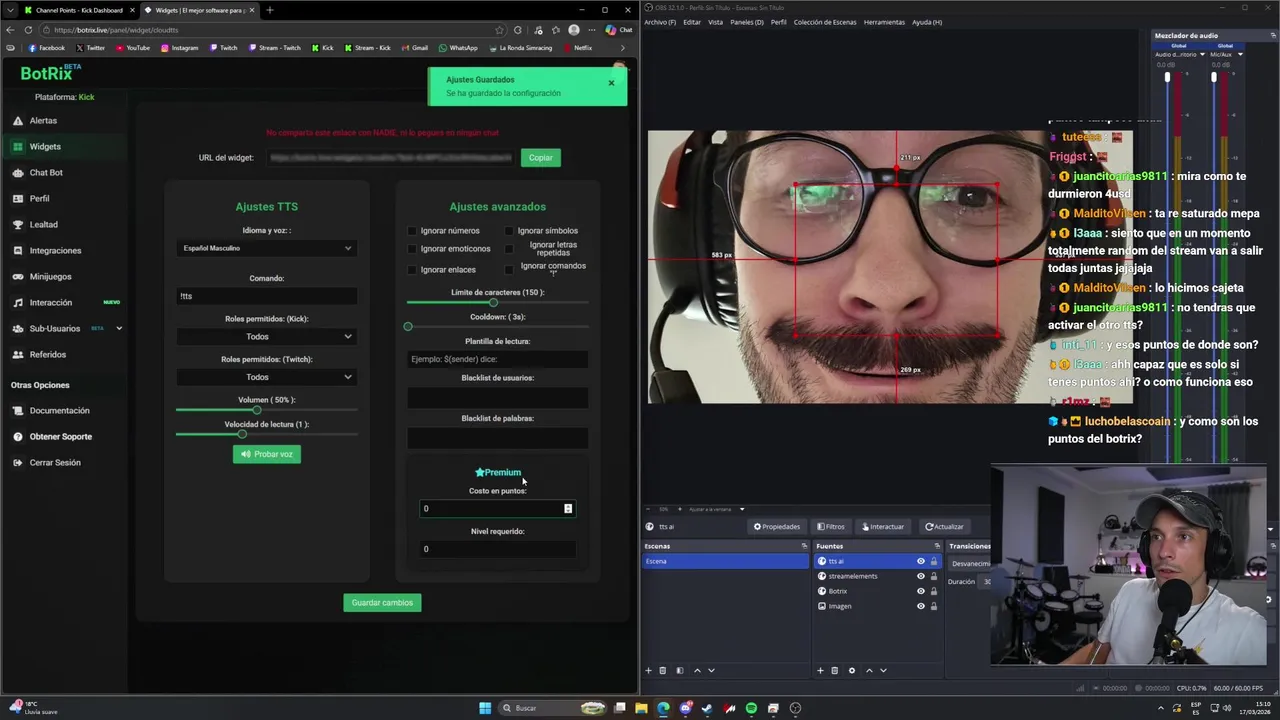Click Probar voz button
The image size is (1280, 720).
pyautogui.click(x=266, y=454)
